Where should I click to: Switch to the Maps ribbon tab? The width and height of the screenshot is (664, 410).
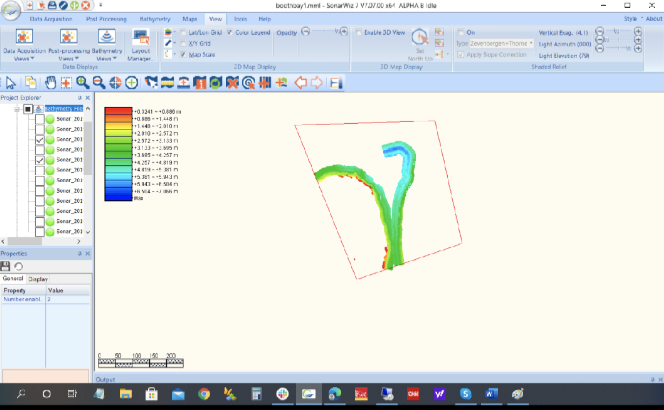190,19
